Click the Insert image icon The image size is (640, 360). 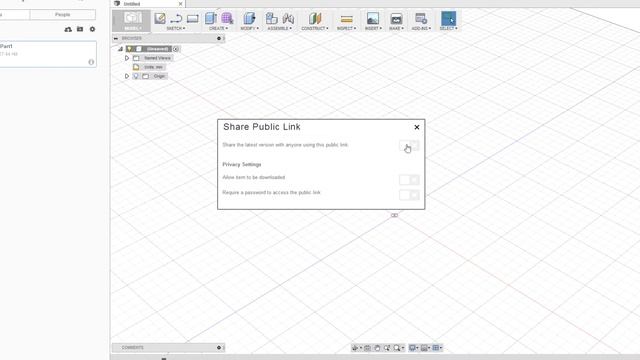pos(373,18)
